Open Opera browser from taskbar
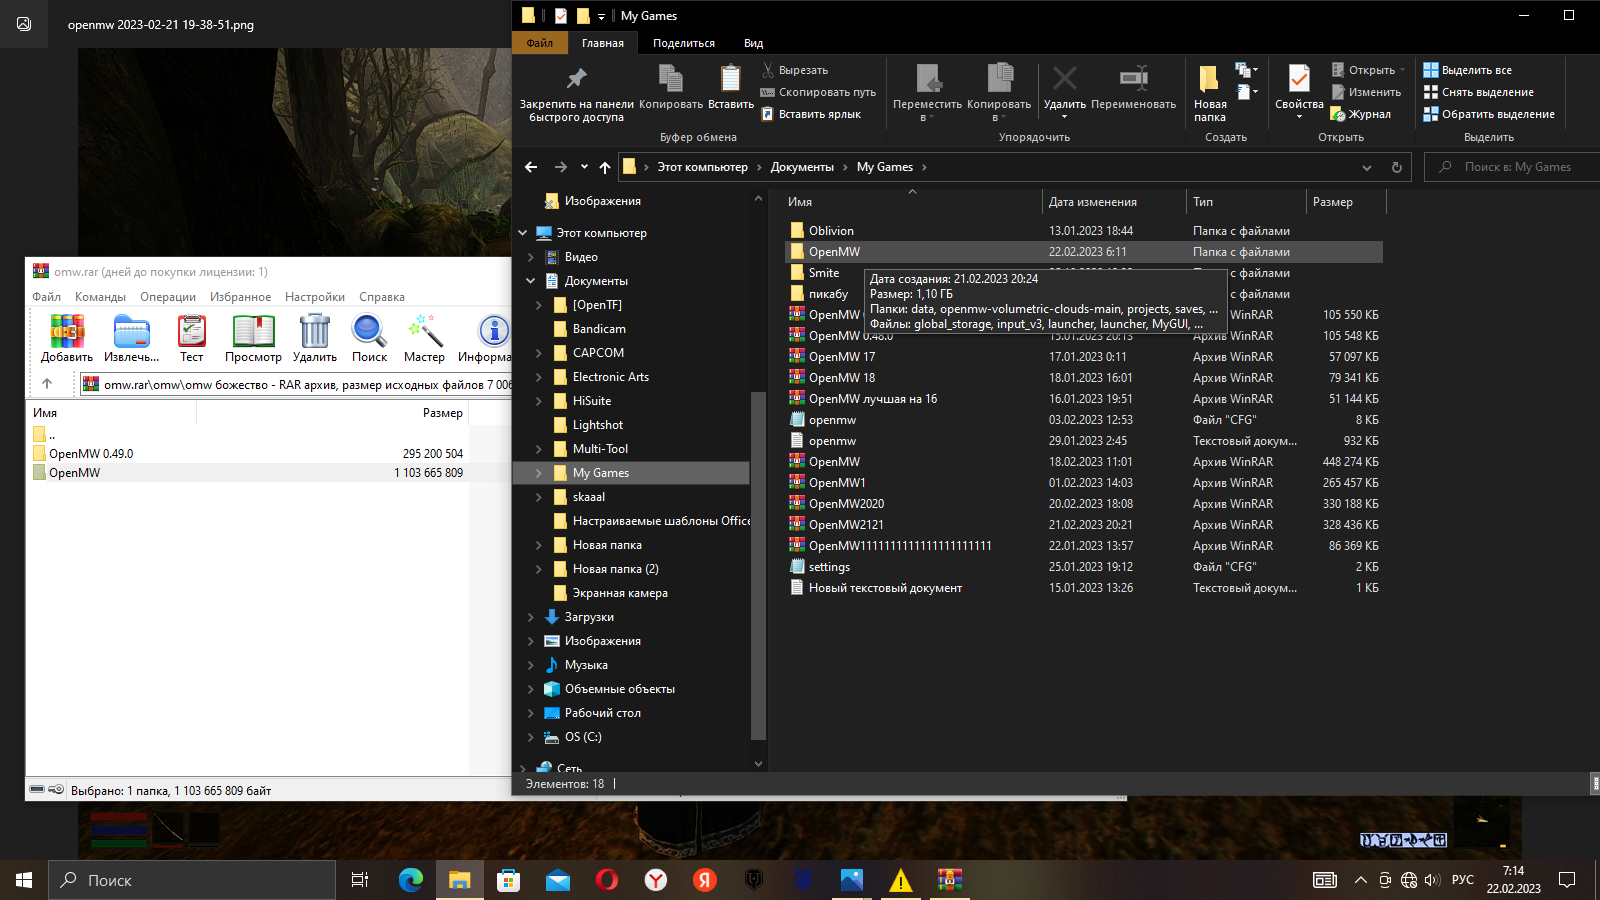The image size is (1600, 900). pos(606,880)
